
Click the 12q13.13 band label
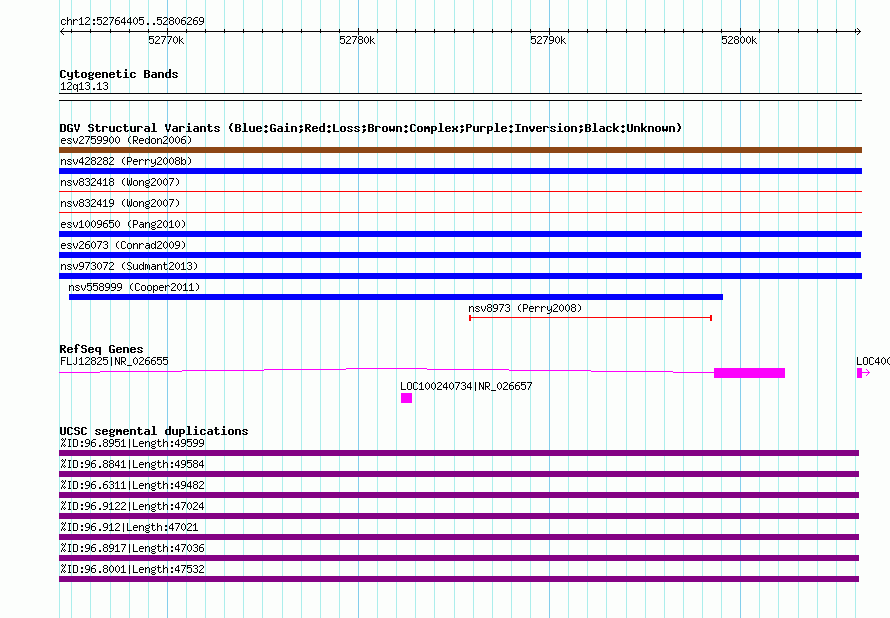[84, 86]
